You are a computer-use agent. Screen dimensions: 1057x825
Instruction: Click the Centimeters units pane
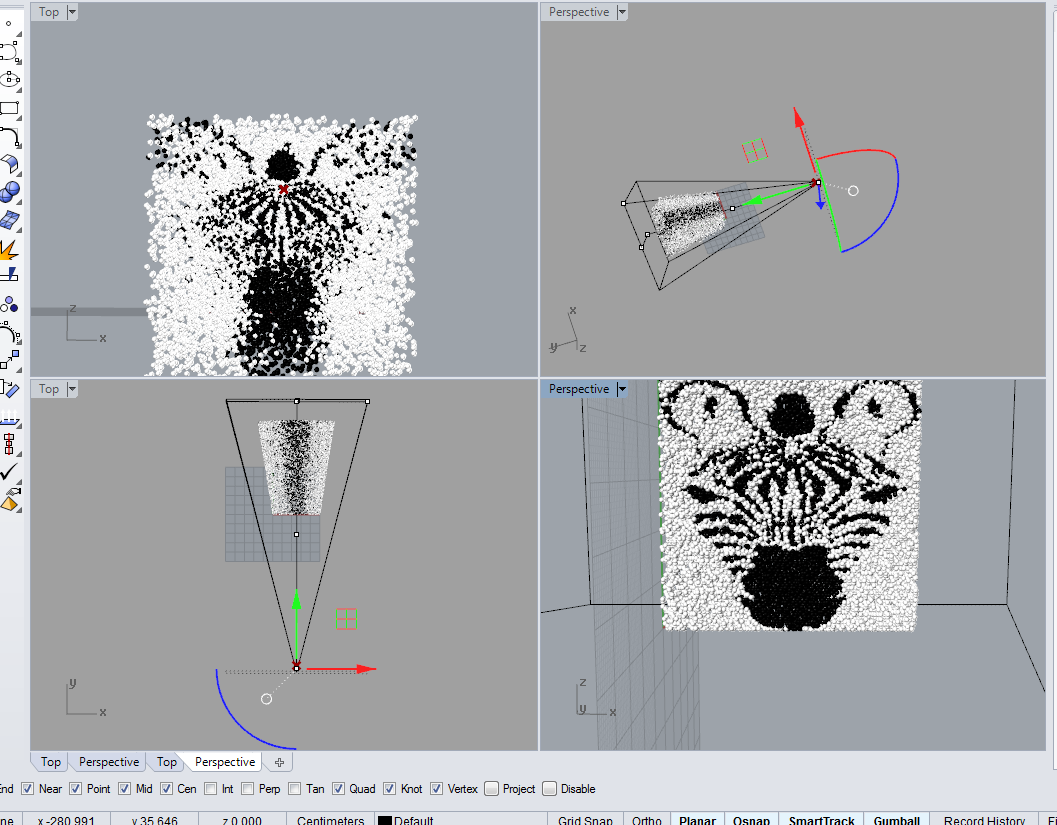click(x=330, y=820)
